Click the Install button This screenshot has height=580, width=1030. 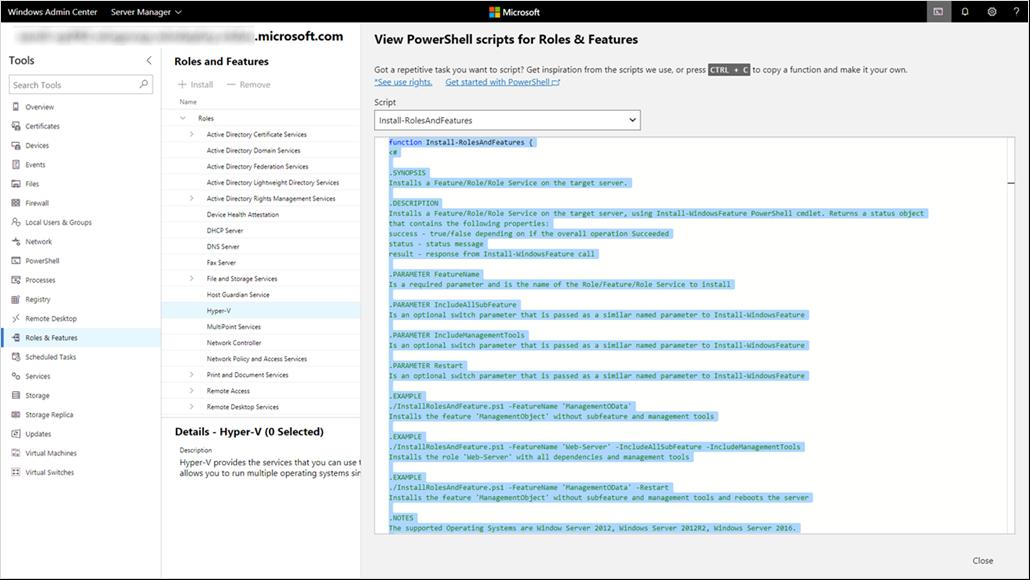coord(196,85)
